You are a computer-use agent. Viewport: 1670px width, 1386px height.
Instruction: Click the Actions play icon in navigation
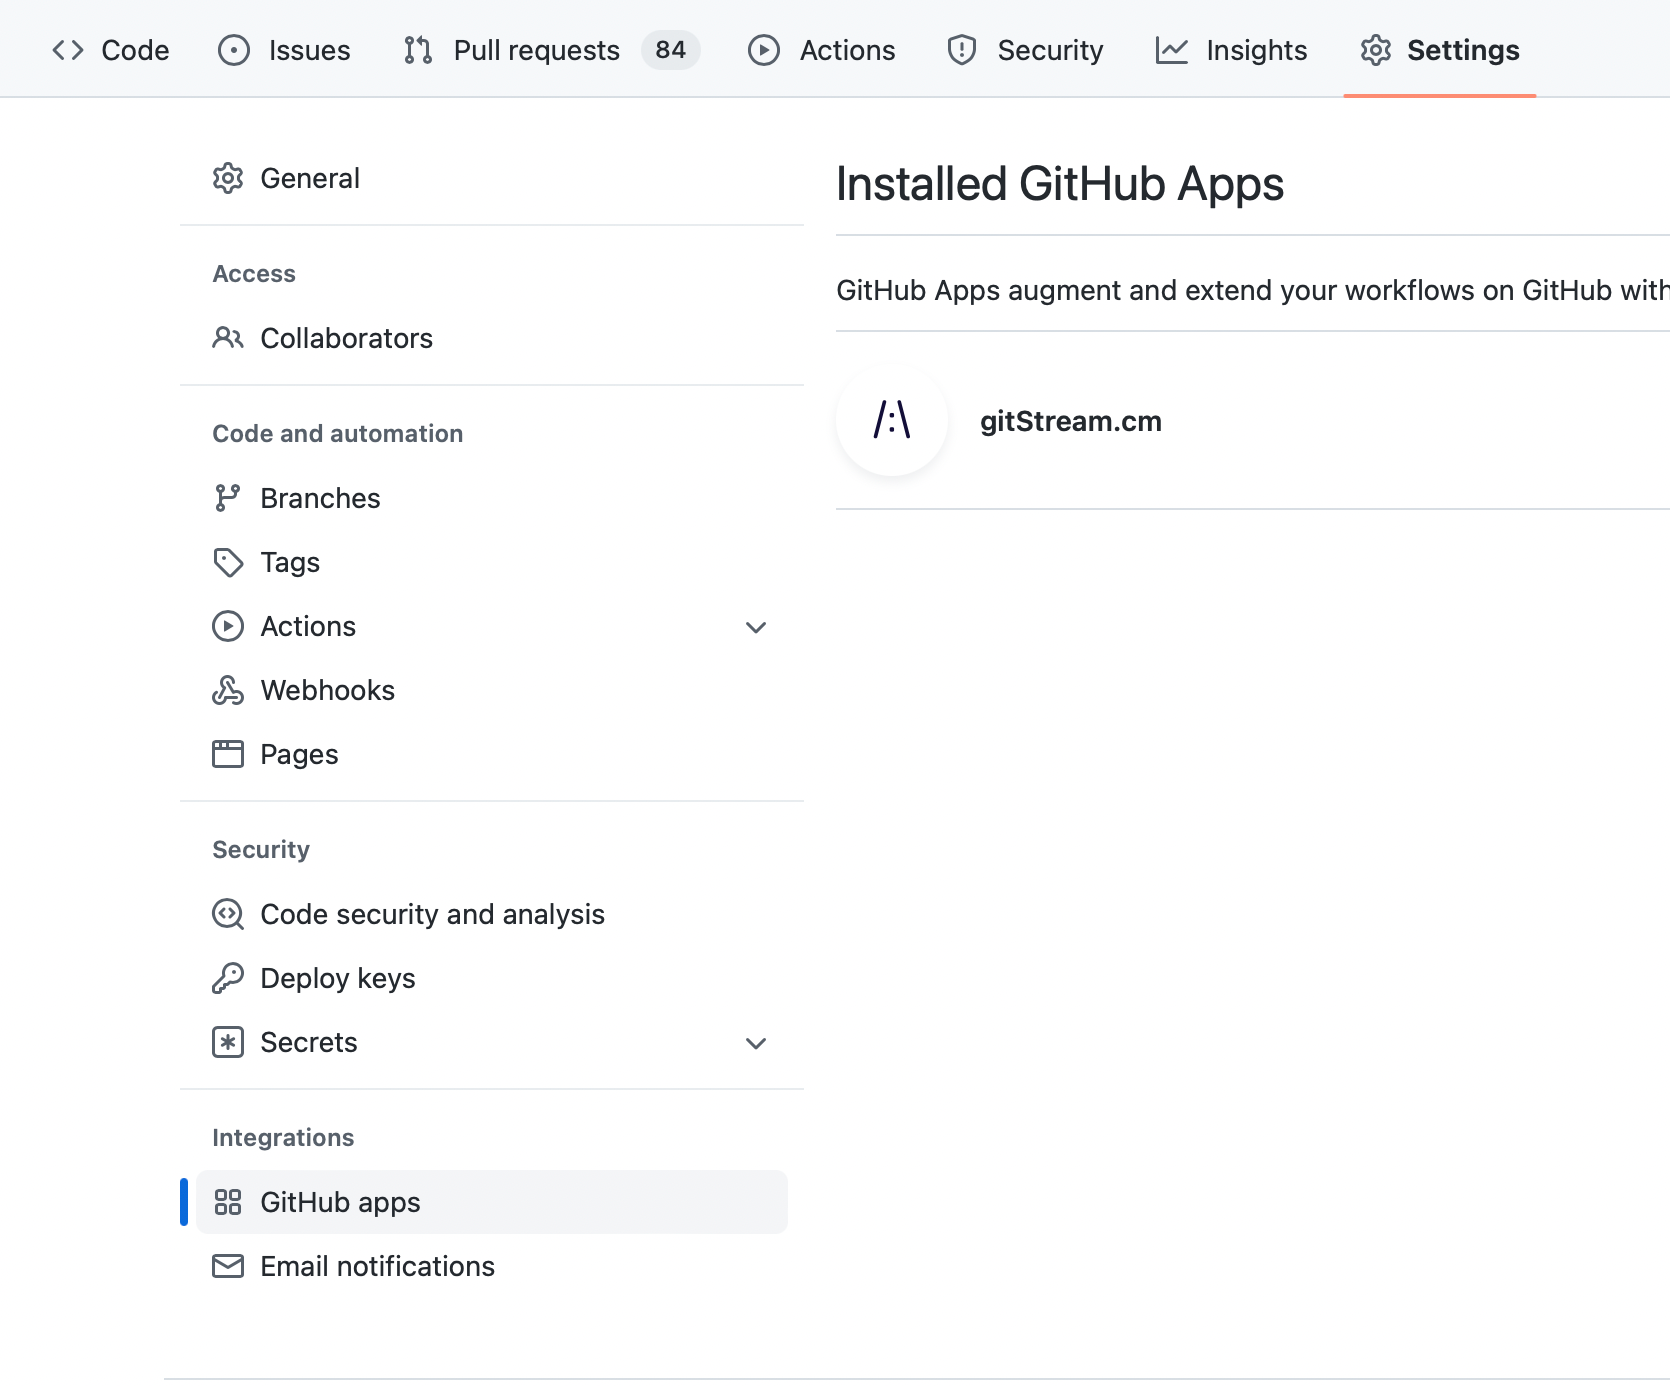(765, 49)
